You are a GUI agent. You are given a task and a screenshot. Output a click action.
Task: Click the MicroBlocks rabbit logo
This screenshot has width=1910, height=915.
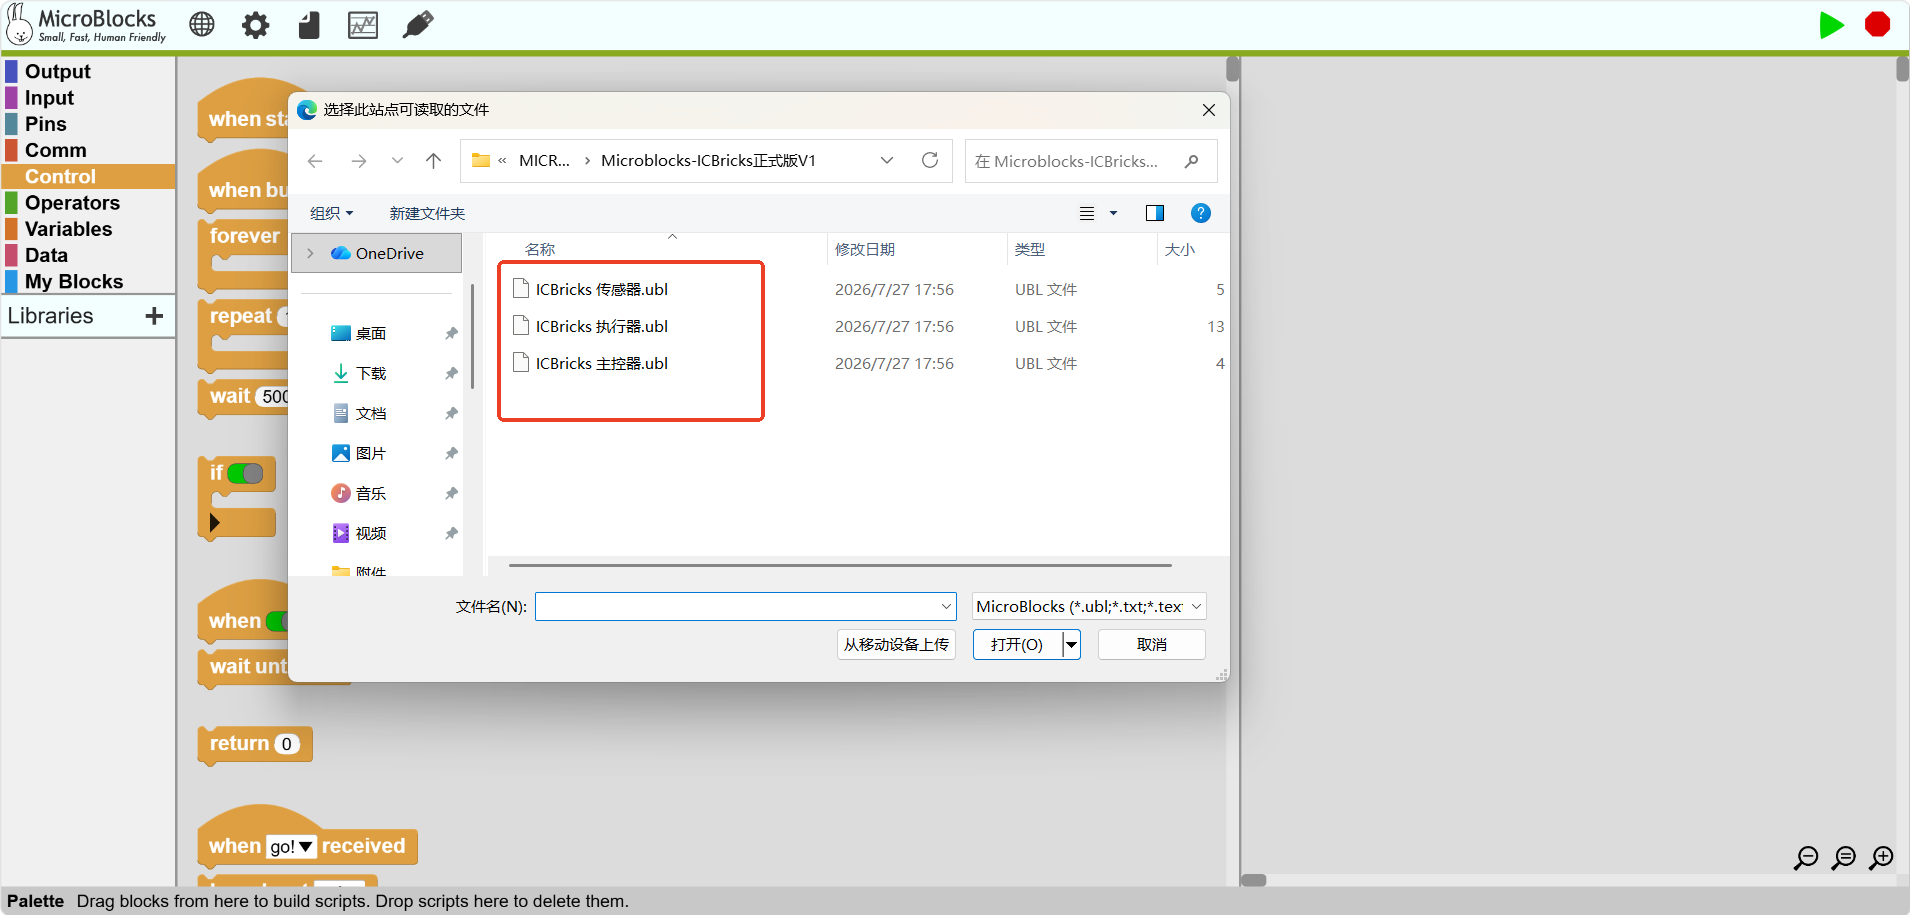pos(20,24)
